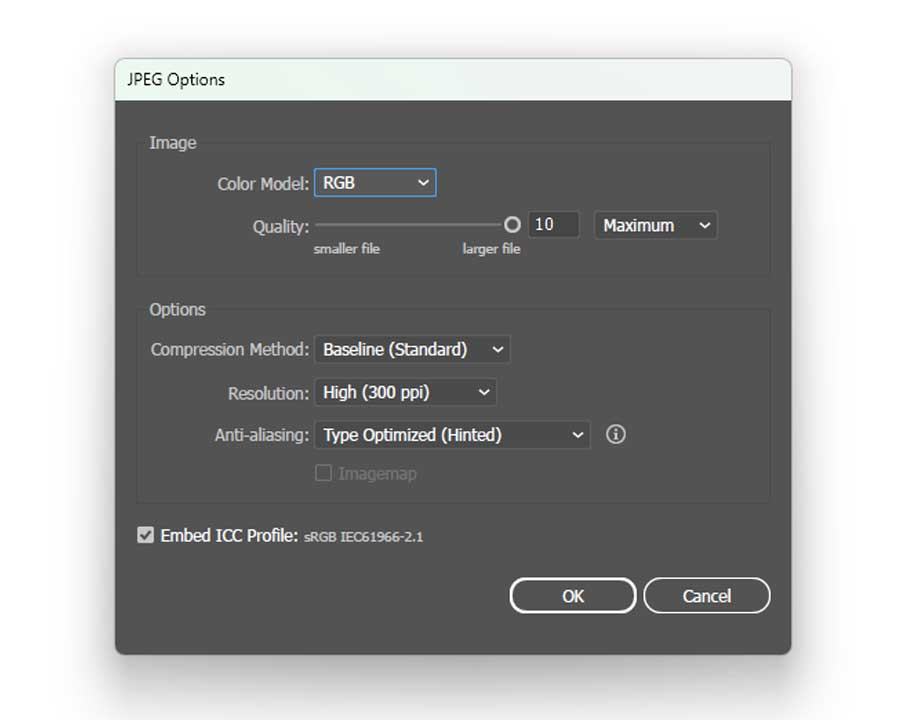Click the Anti-aliasing info icon
899x720 pixels.
point(616,435)
